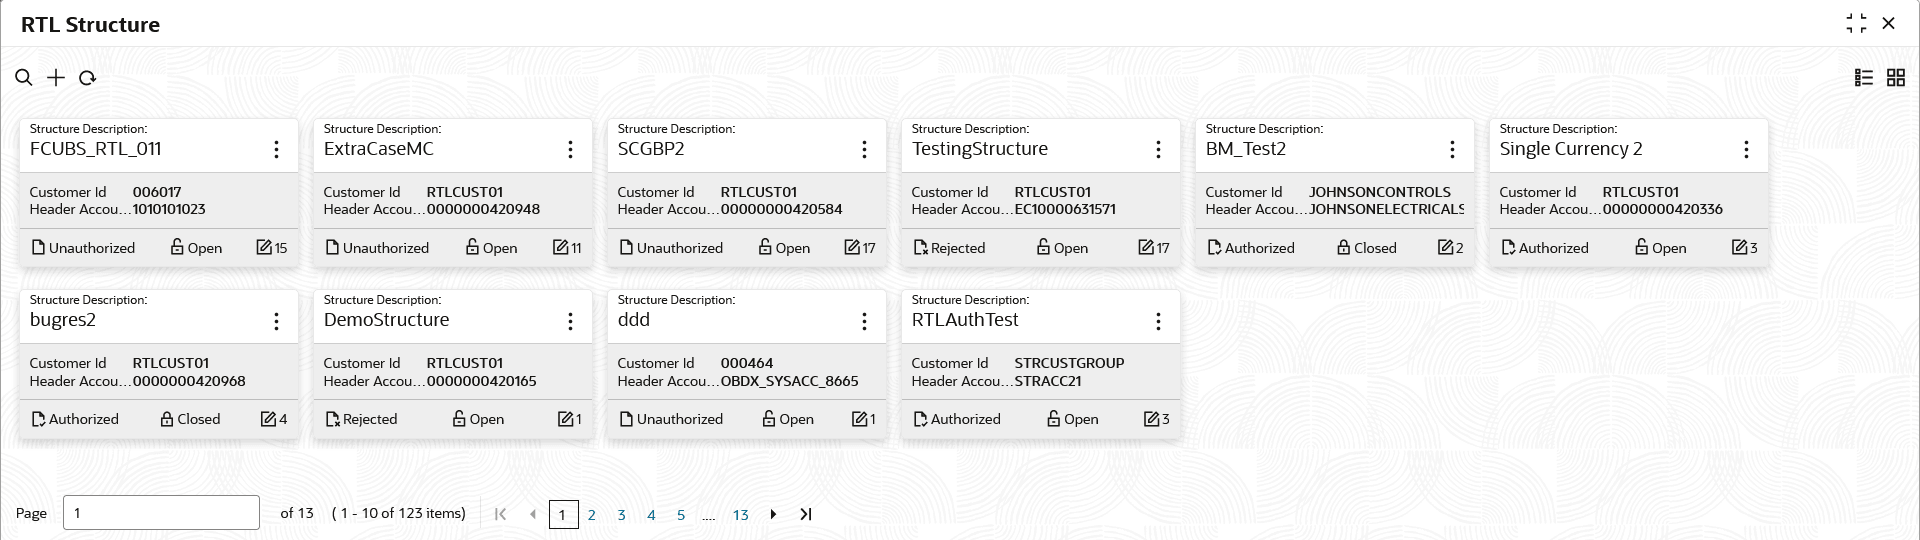The image size is (1920, 540).
Task: Click the Rejected status icon on TestingStructure
Action: point(920,247)
